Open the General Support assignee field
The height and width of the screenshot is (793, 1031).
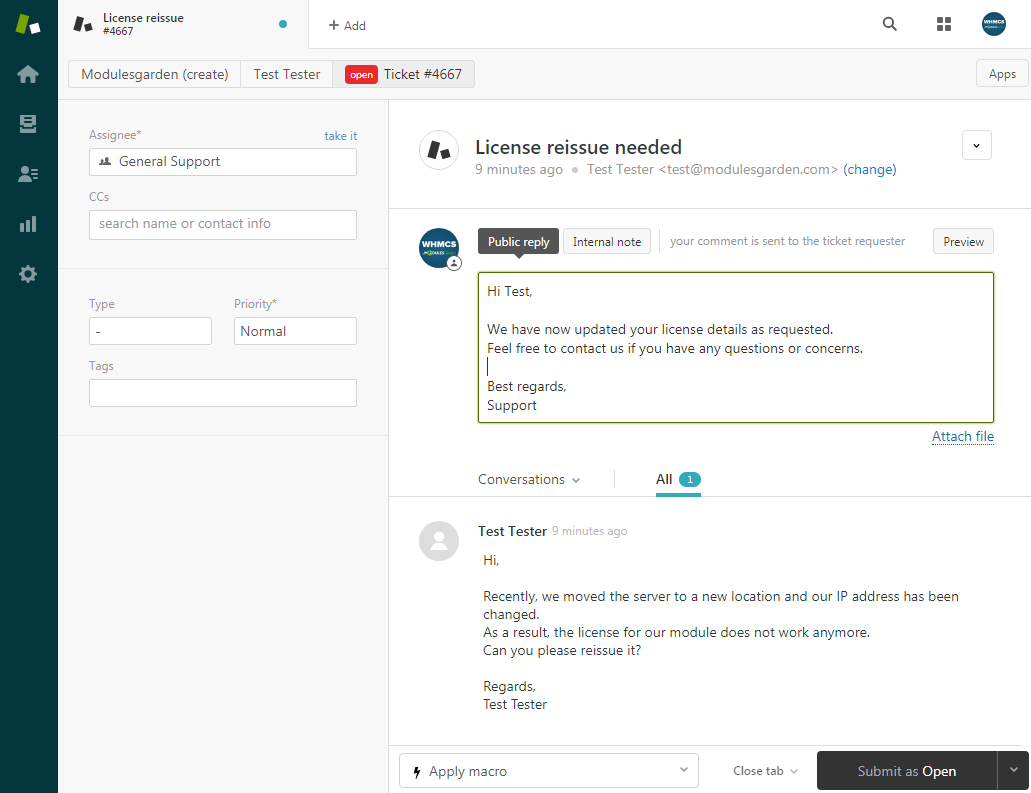pos(223,162)
